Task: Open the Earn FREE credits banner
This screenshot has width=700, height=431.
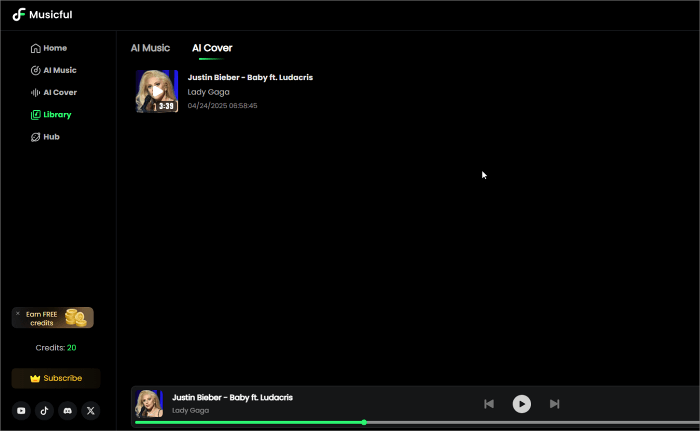Action: pyautogui.click(x=53, y=318)
